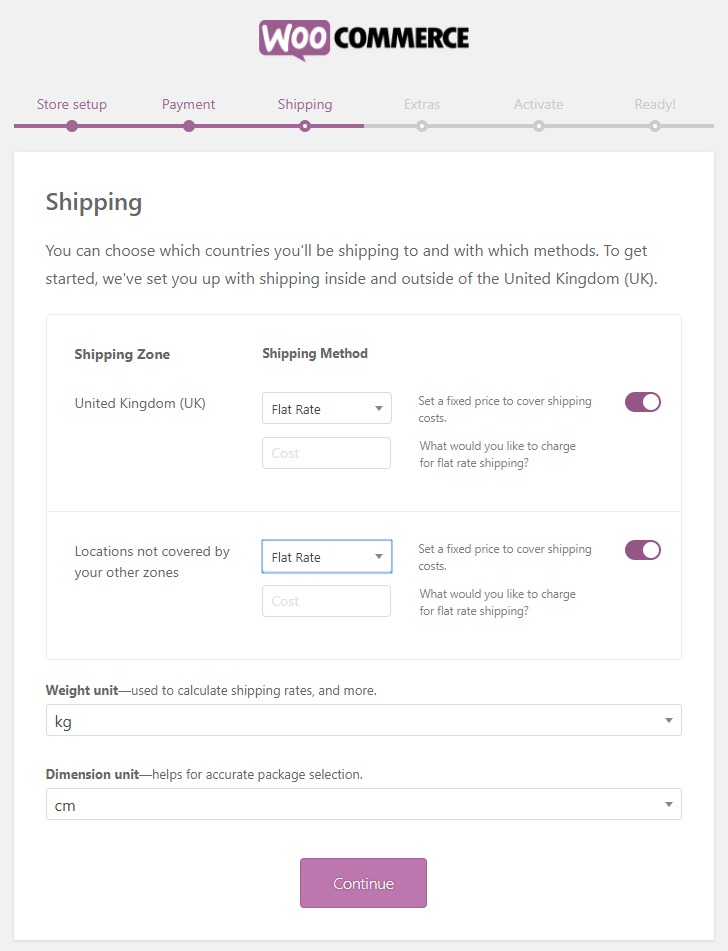
Task: Click the Store setup progress dot
Action: [x=72, y=126]
